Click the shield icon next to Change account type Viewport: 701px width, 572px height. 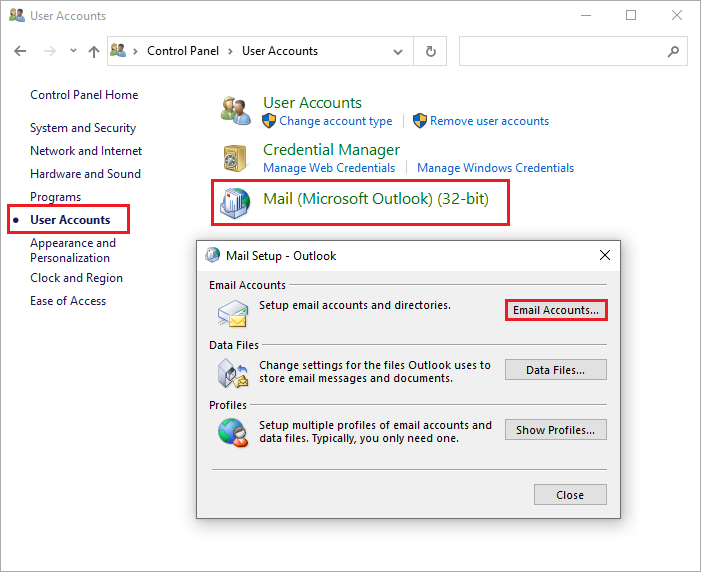coord(269,121)
